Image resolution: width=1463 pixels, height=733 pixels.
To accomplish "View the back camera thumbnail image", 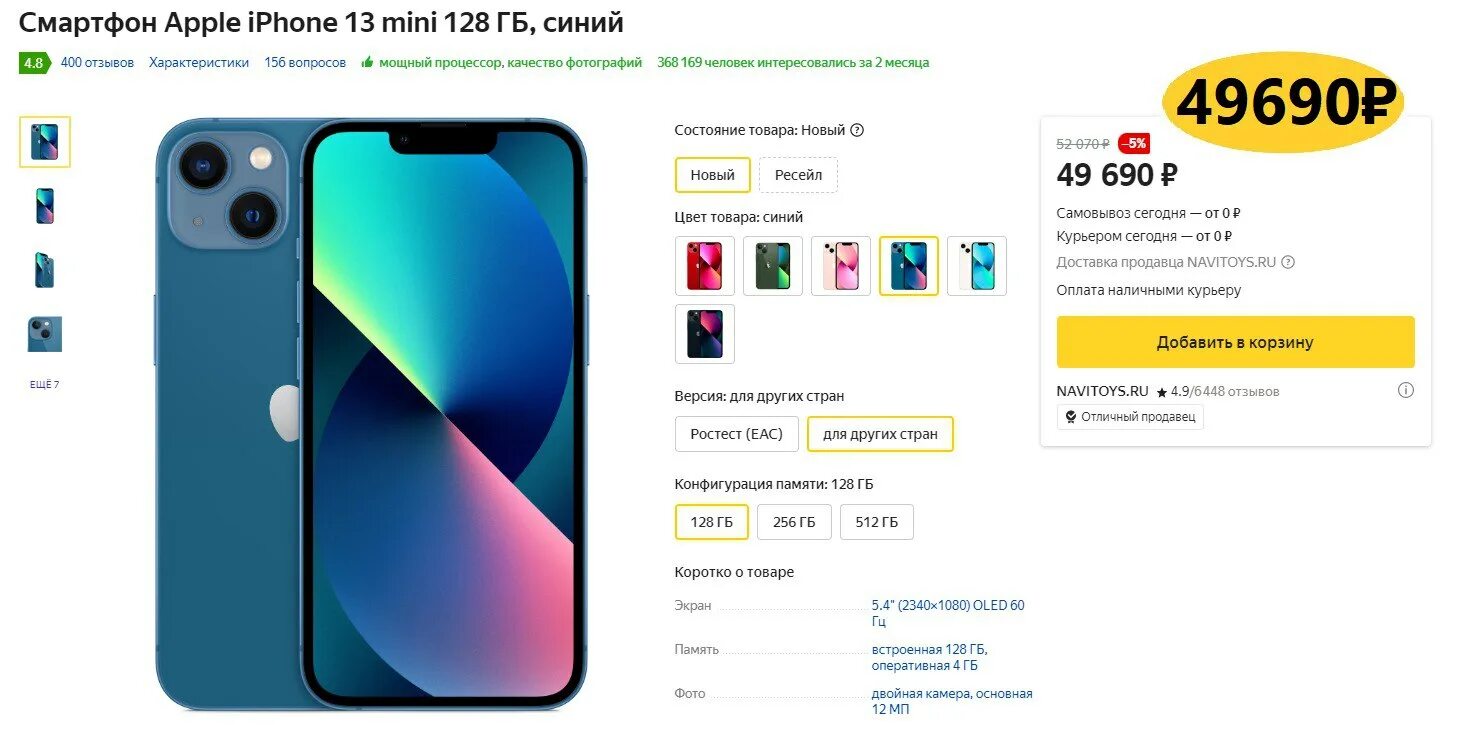I will (x=45, y=334).
